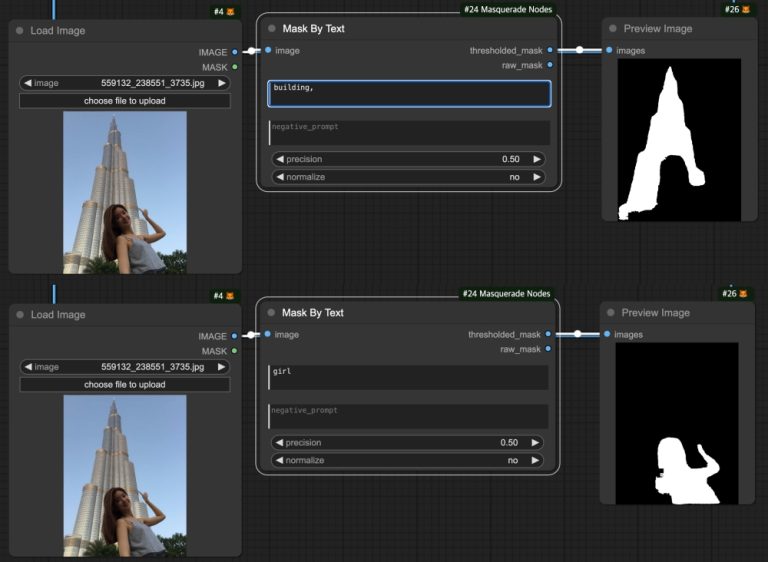Focus the prompt field containing 'building,'
Screen dimensions: 768x562
(x=409, y=94)
